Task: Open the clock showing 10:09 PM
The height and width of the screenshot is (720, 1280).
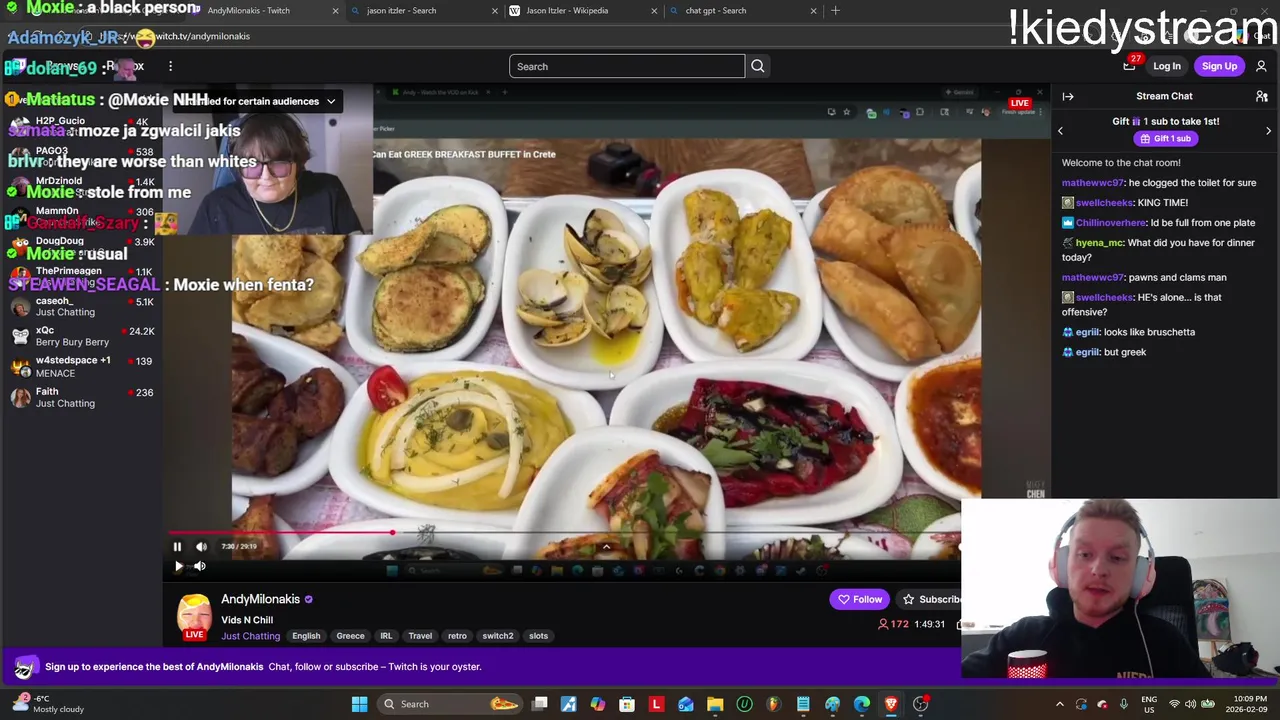Action: (x=1244, y=704)
